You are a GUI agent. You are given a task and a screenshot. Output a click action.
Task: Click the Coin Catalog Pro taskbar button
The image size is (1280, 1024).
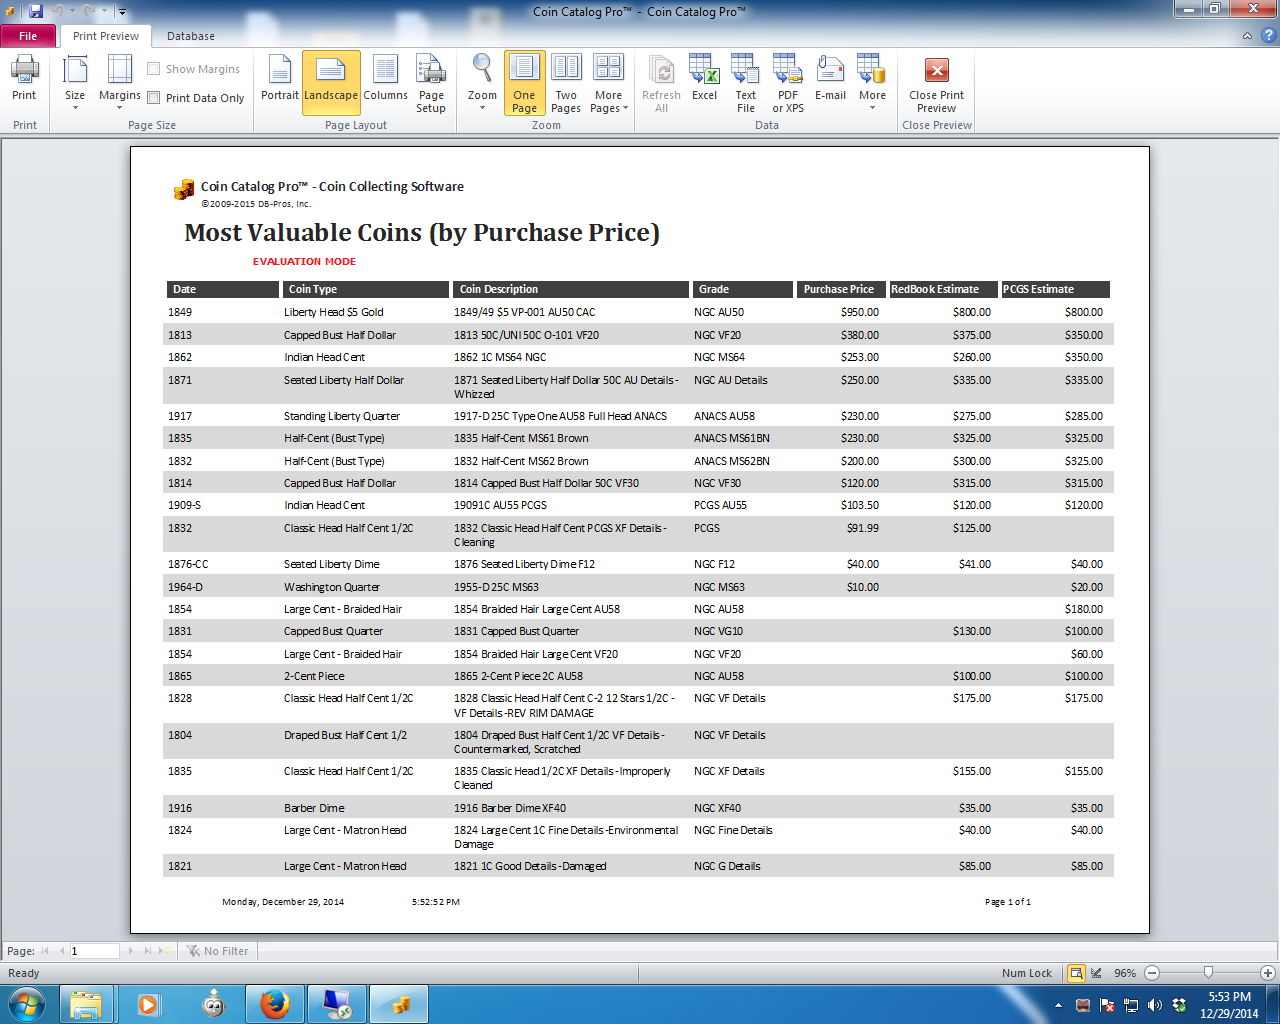pos(400,1004)
